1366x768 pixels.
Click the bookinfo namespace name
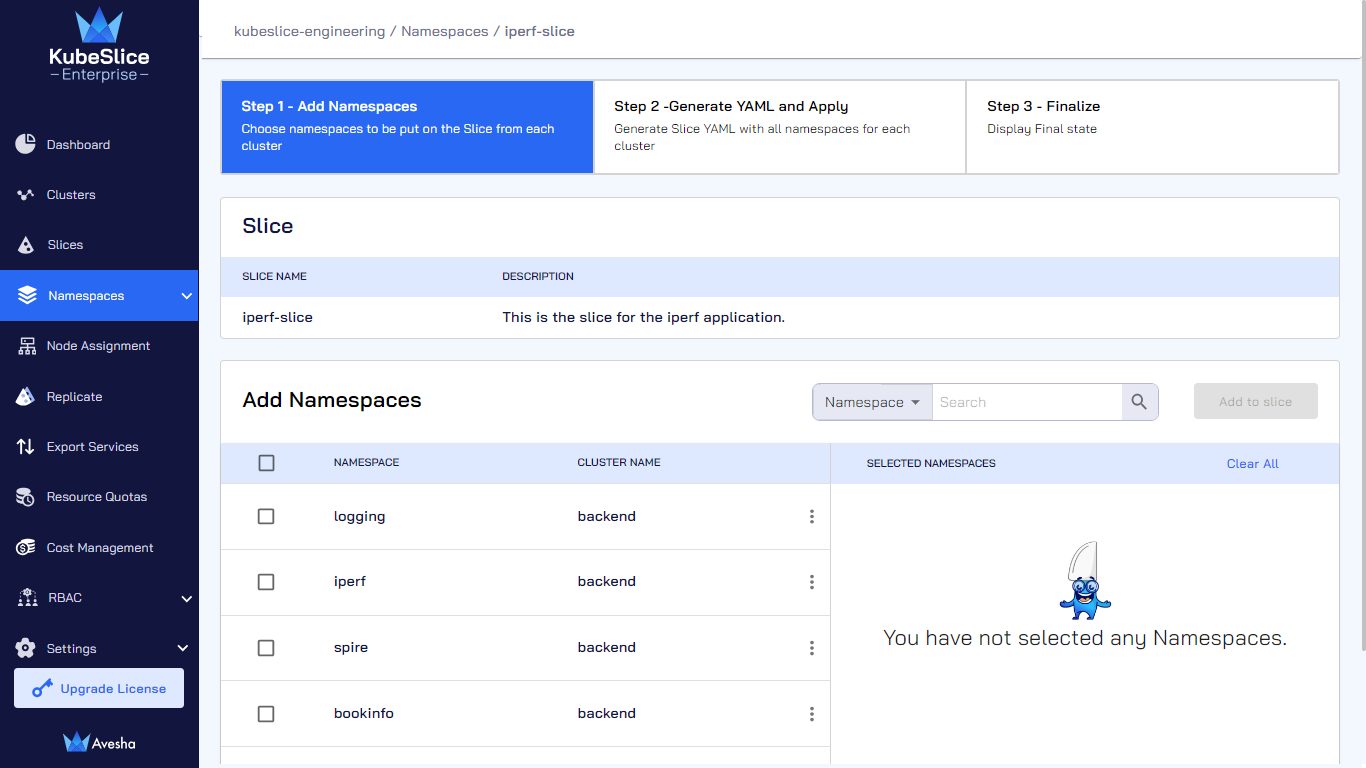pyautogui.click(x=364, y=714)
